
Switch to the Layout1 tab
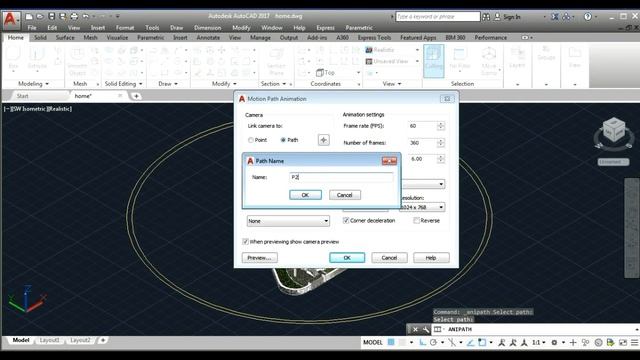click(x=49, y=340)
